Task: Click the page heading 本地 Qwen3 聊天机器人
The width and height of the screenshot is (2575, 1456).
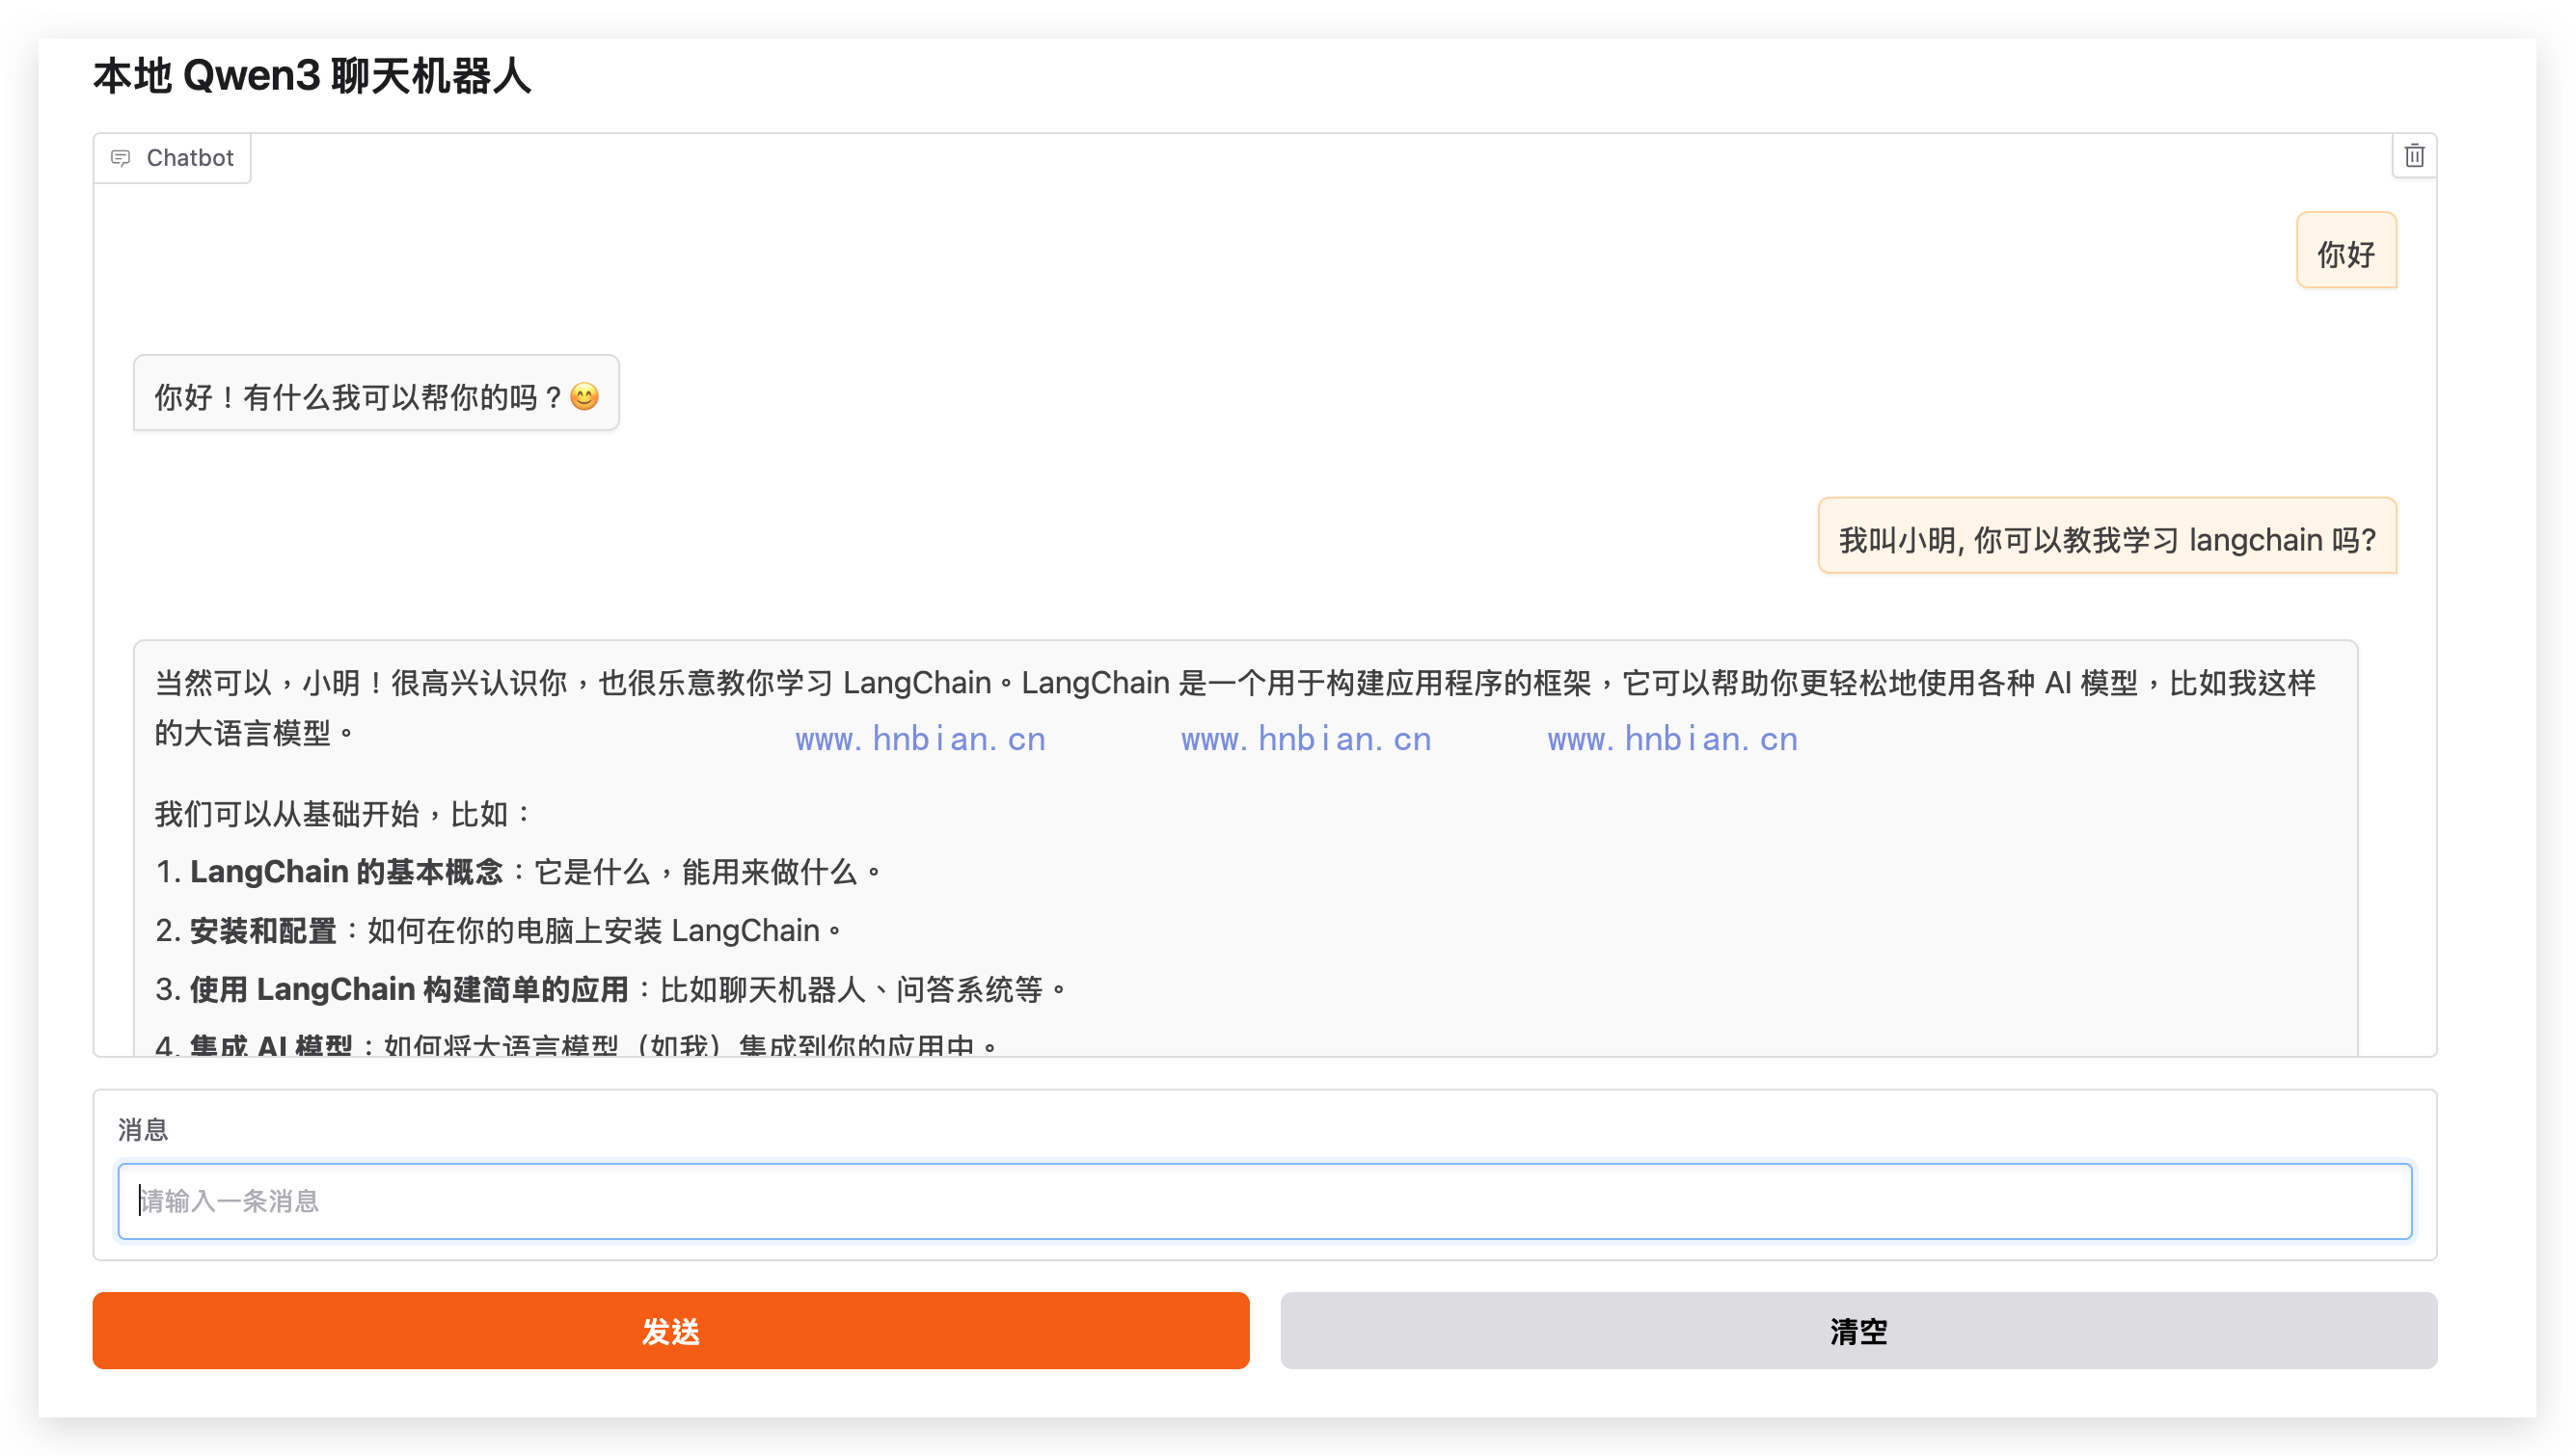Action: click(x=312, y=76)
